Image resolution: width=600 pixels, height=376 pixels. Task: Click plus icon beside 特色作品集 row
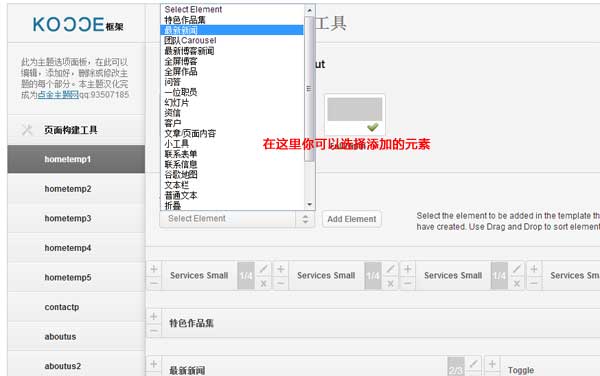coord(154,316)
